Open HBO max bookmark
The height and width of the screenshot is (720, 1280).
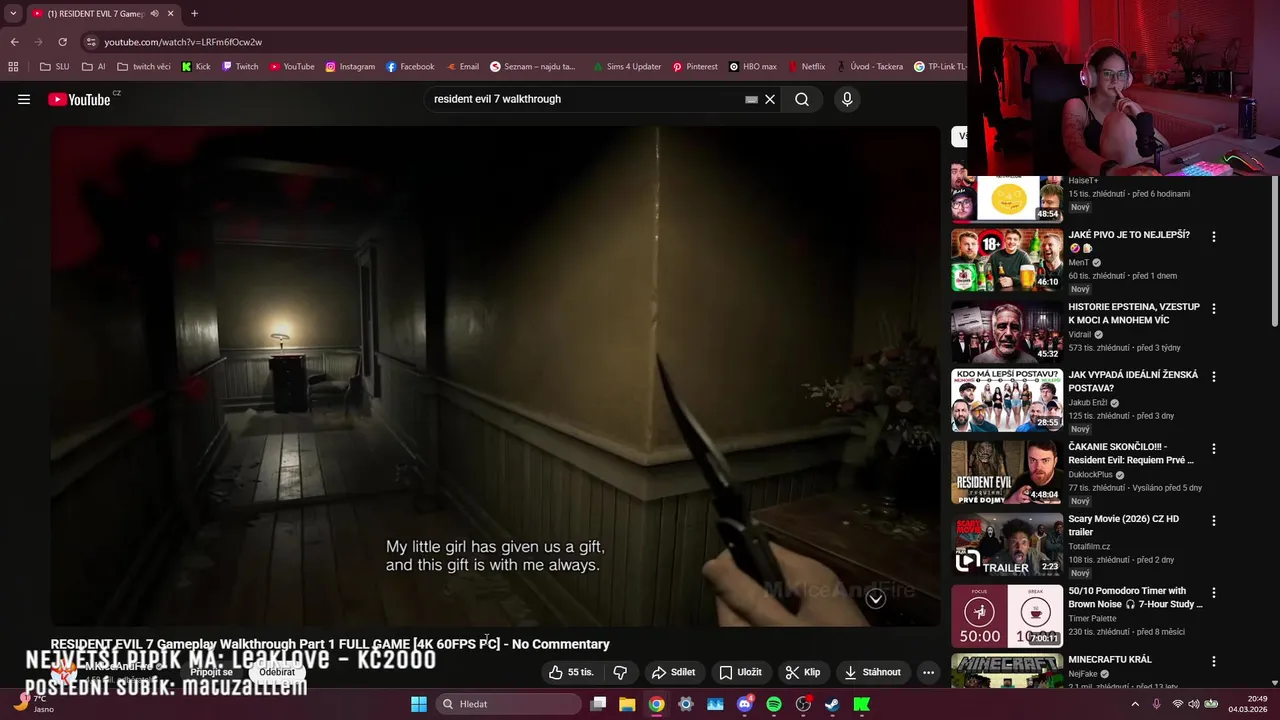coord(753,67)
